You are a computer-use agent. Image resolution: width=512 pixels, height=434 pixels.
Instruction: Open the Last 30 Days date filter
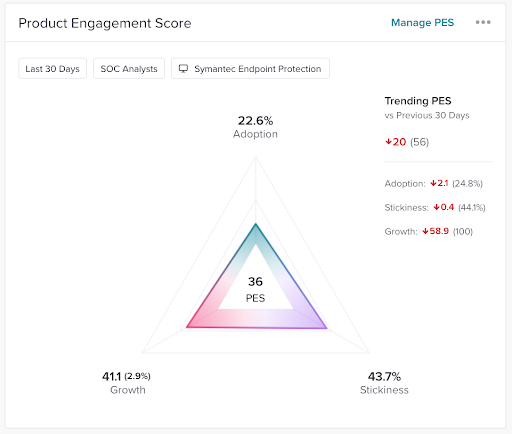coord(53,68)
